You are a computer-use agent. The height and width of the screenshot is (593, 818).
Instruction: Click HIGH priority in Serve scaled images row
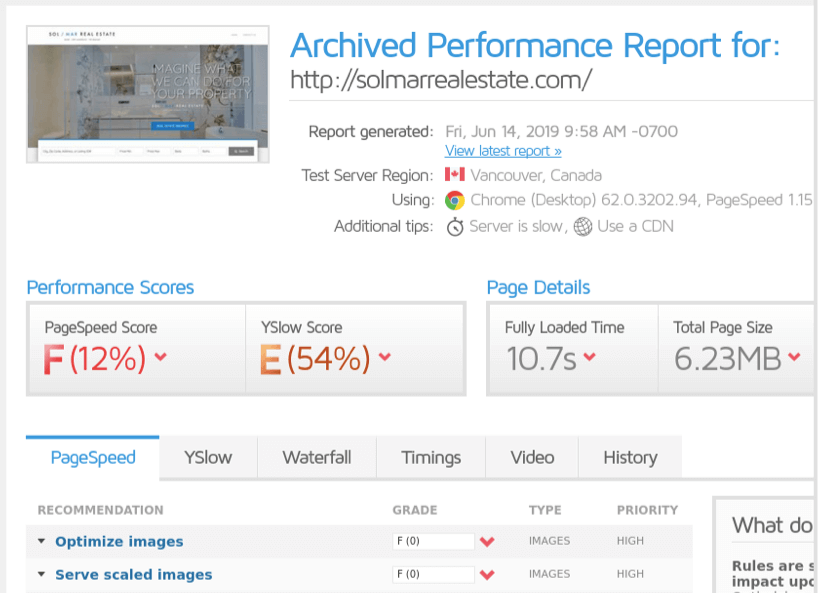click(630, 574)
